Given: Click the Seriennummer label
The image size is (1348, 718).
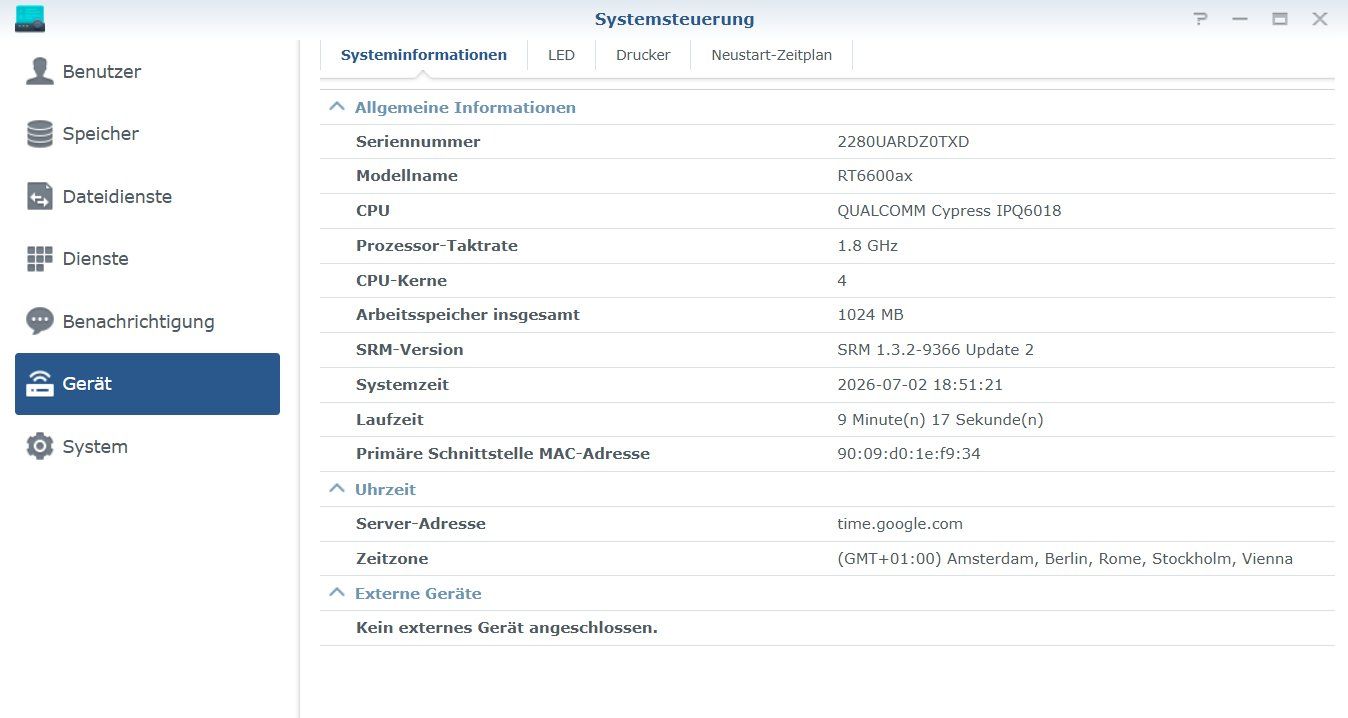Looking at the screenshot, I should click(x=418, y=142).
